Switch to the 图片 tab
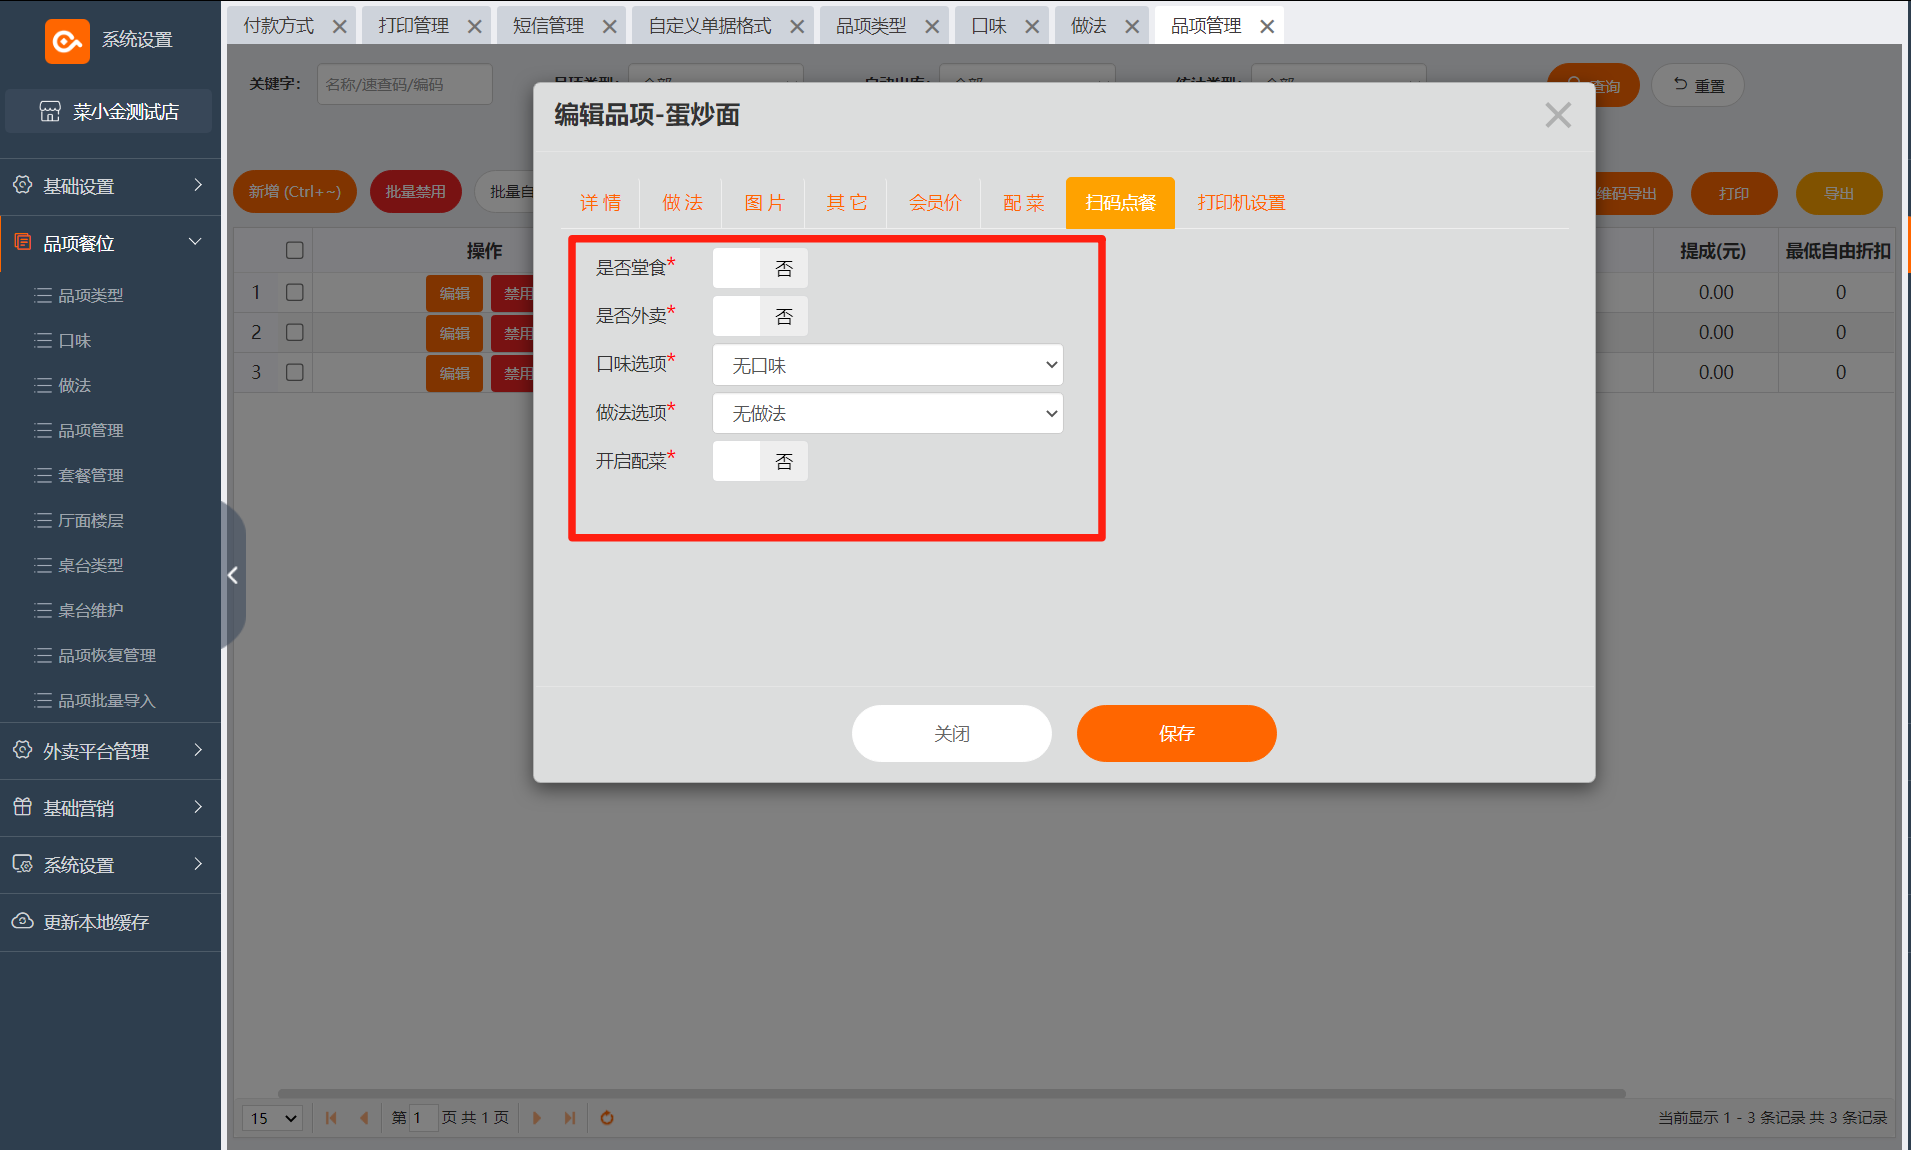Image resolution: width=1911 pixels, height=1150 pixels. [764, 203]
